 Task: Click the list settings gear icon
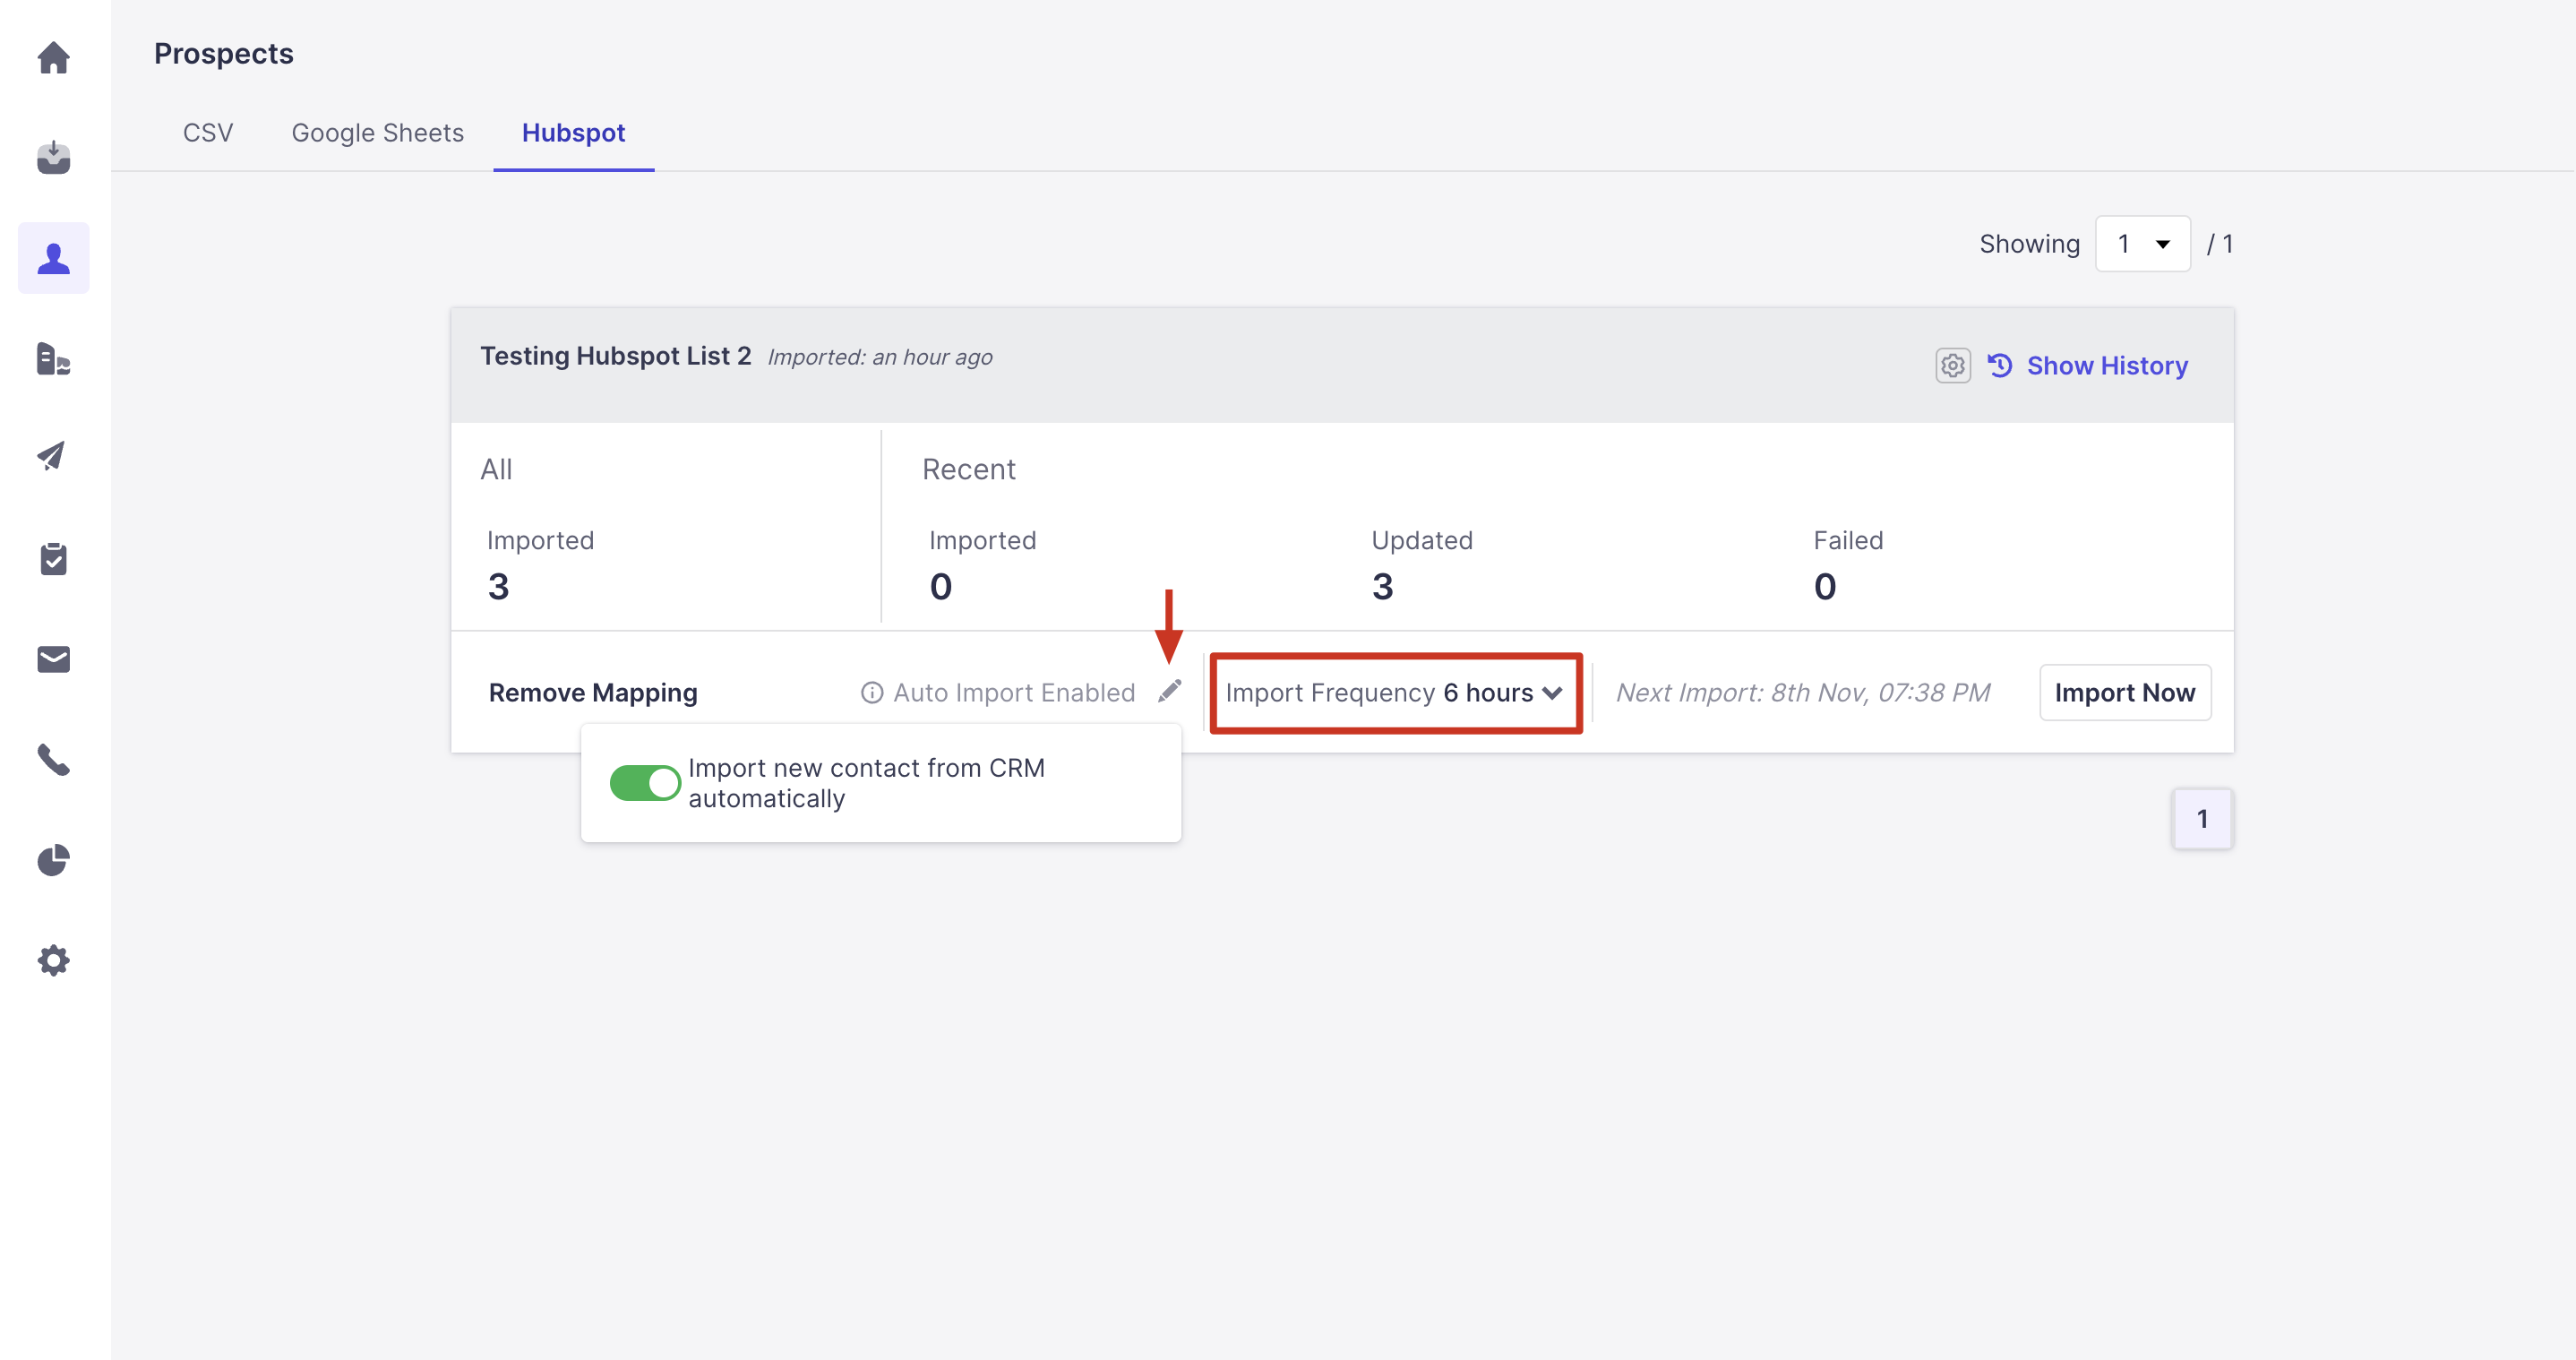(1951, 366)
